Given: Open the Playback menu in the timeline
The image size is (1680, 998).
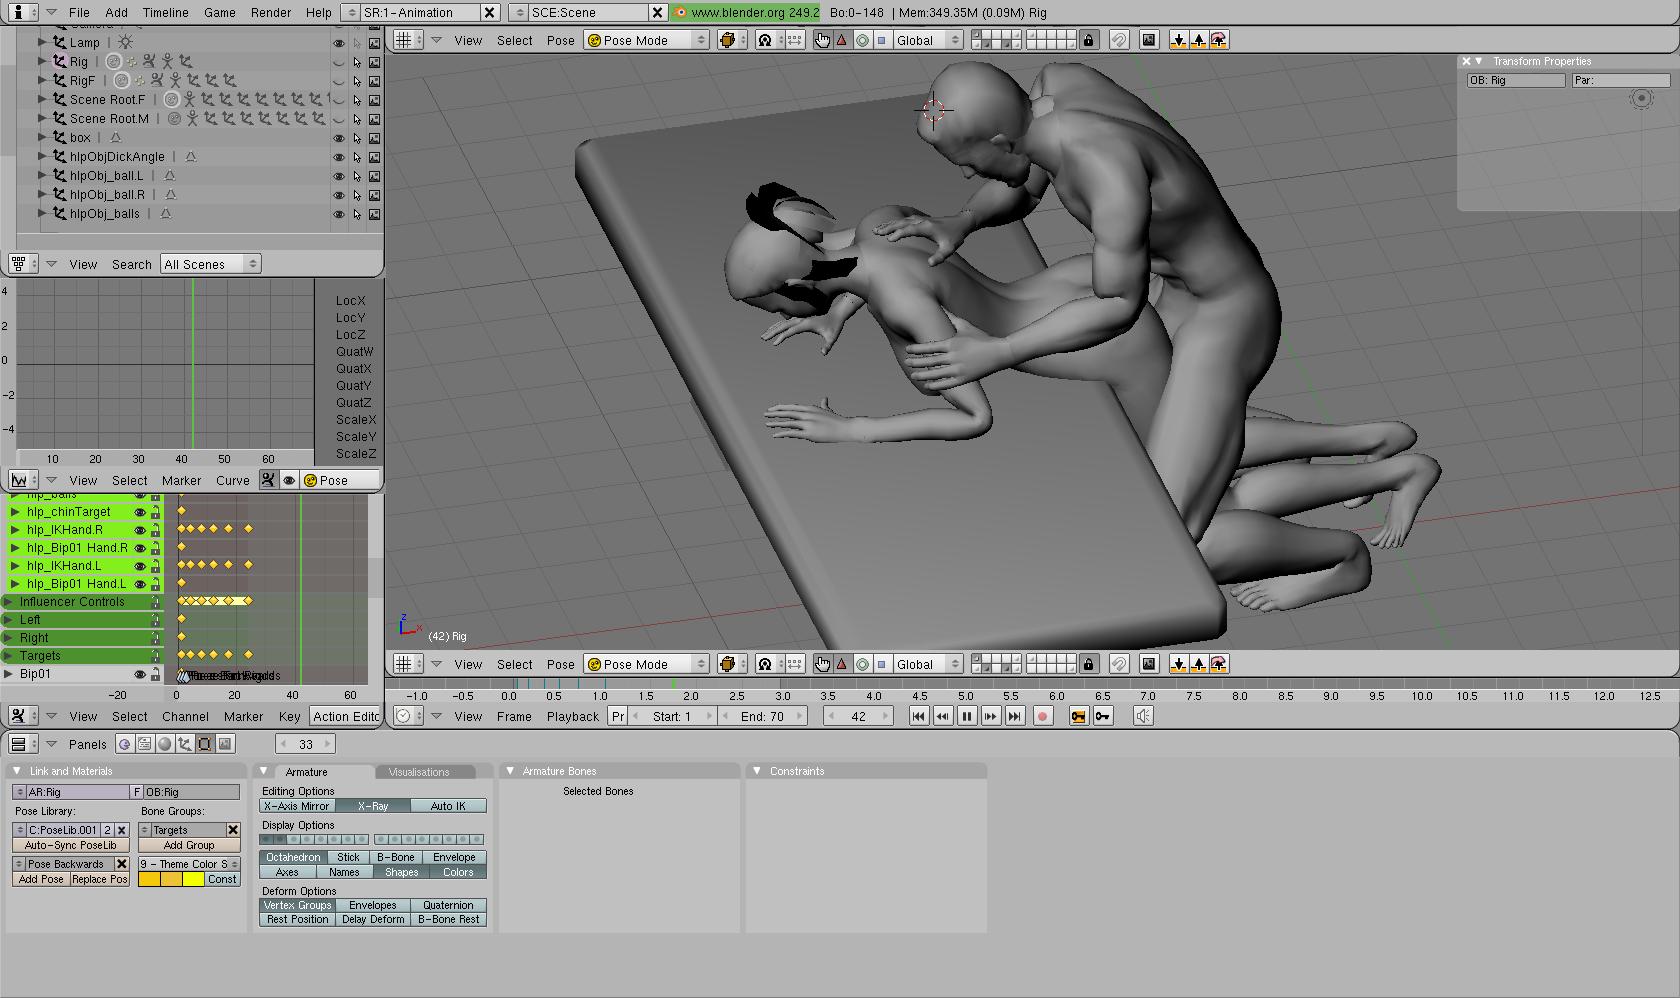Looking at the screenshot, I should (572, 716).
